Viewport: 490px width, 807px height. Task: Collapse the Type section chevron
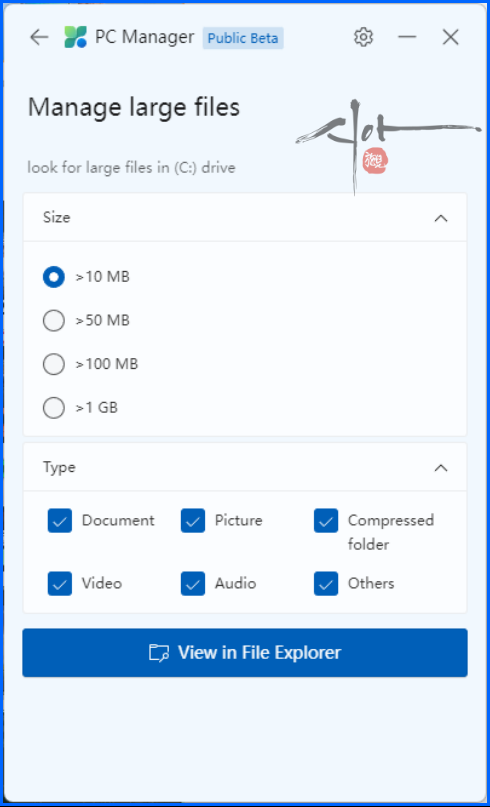point(441,468)
